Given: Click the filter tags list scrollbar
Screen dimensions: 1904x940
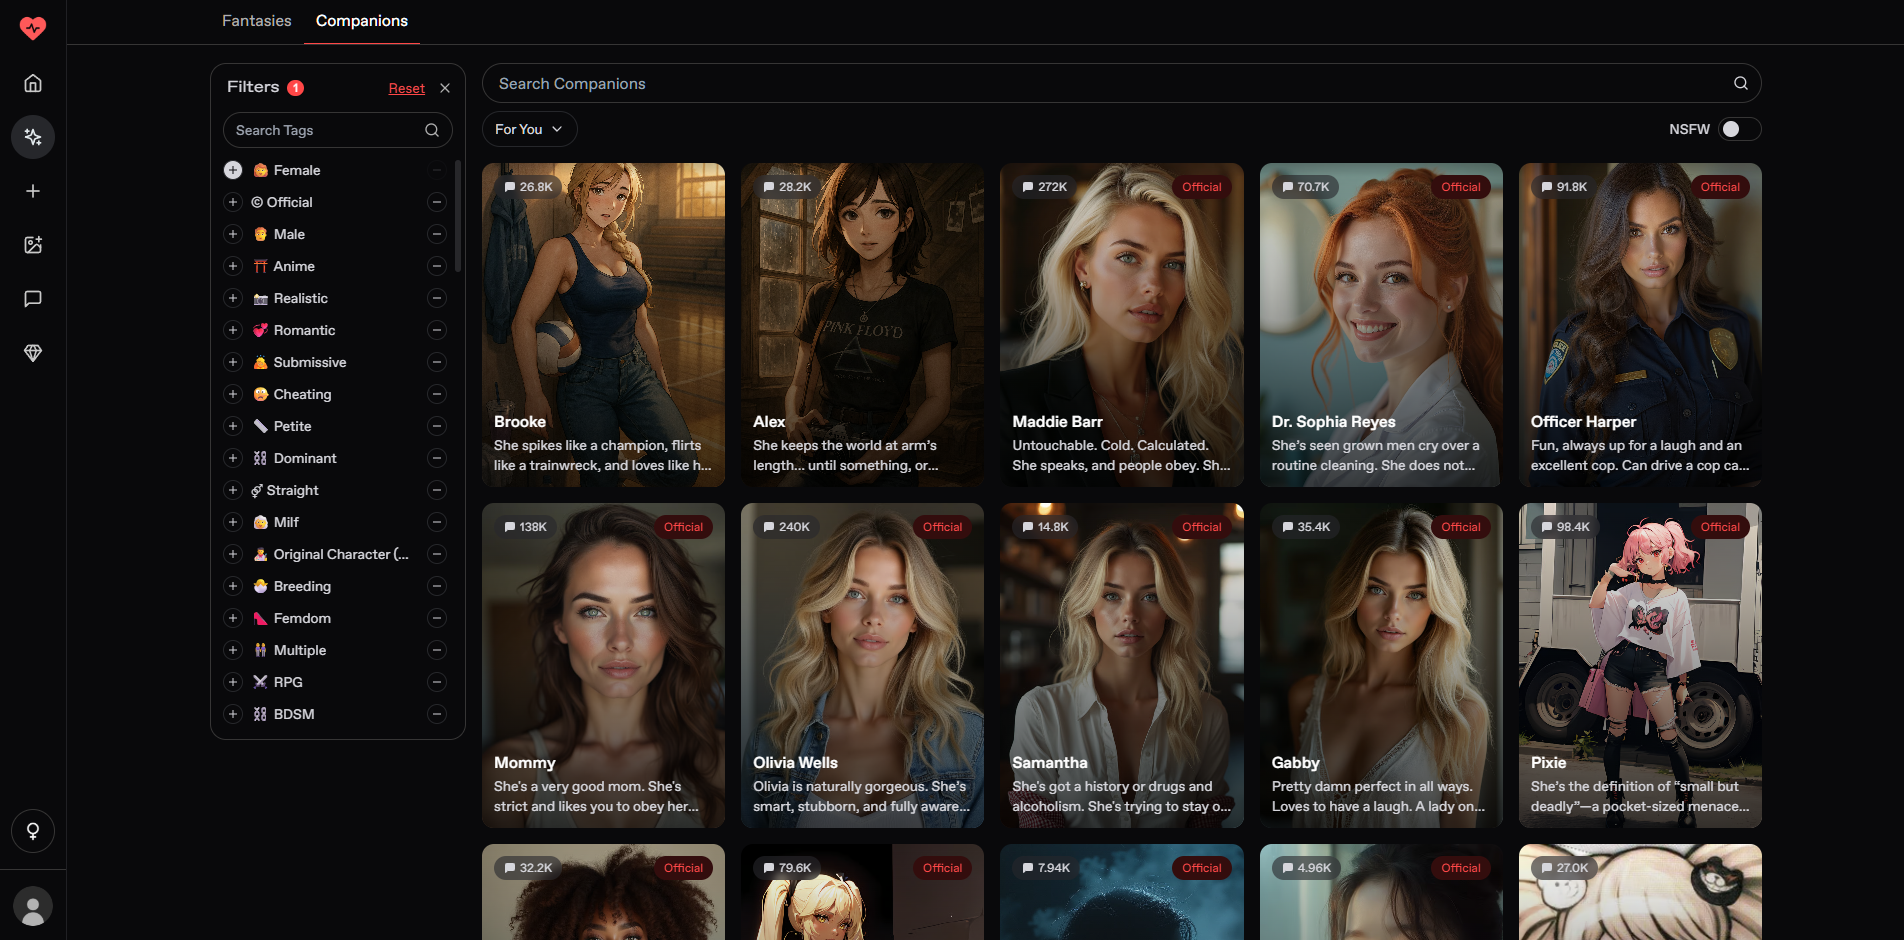Looking at the screenshot, I should [458, 216].
